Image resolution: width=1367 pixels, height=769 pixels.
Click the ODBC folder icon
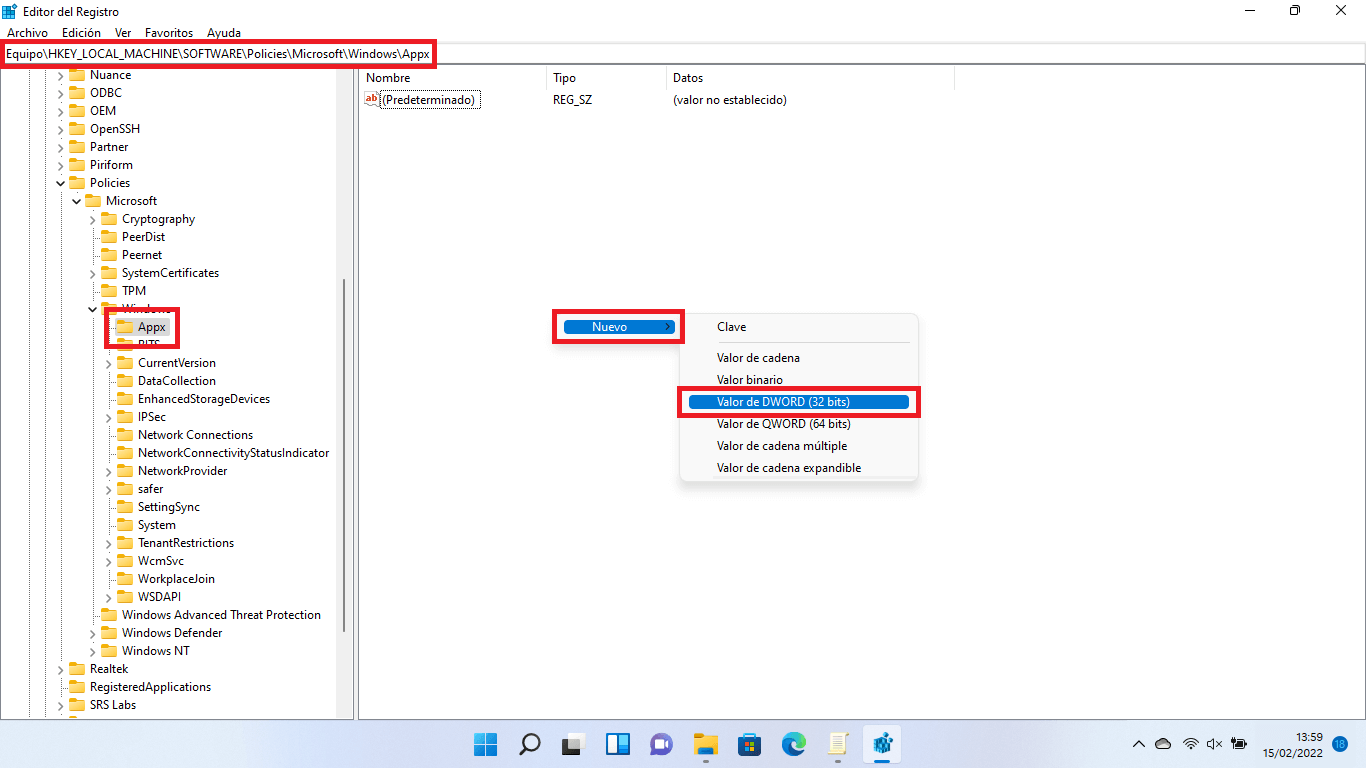77,93
